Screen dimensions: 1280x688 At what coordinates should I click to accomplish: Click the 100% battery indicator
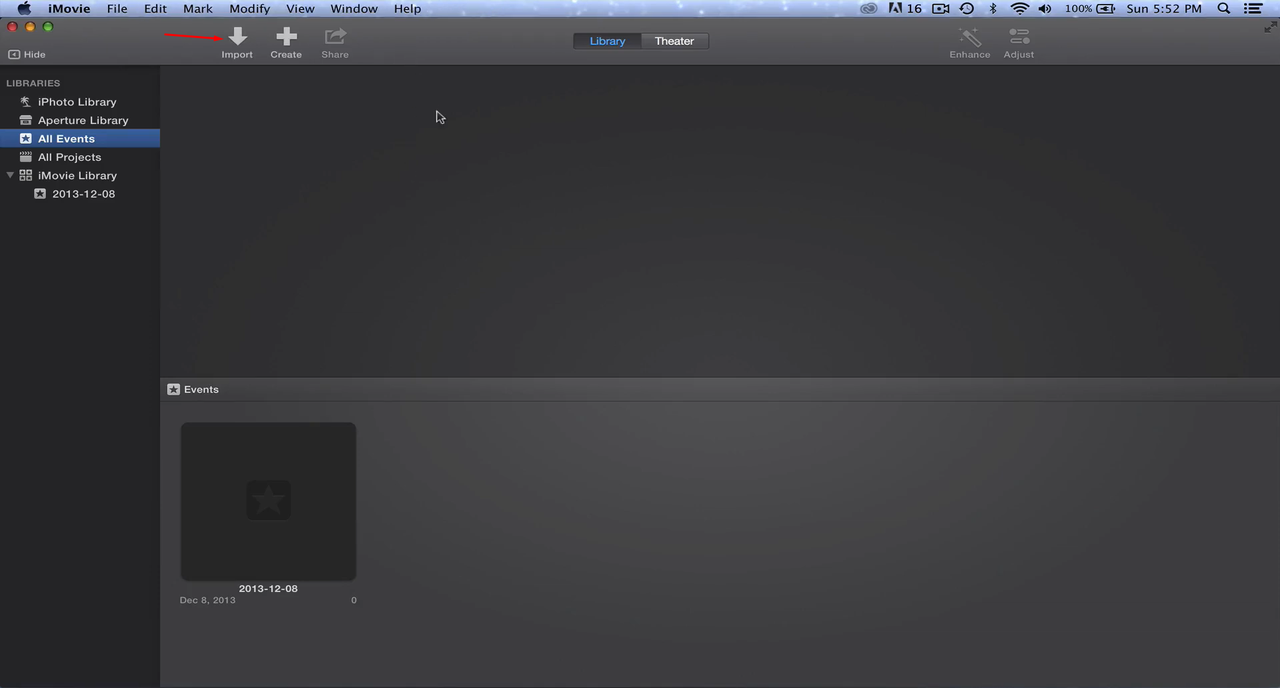[1090, 8]
